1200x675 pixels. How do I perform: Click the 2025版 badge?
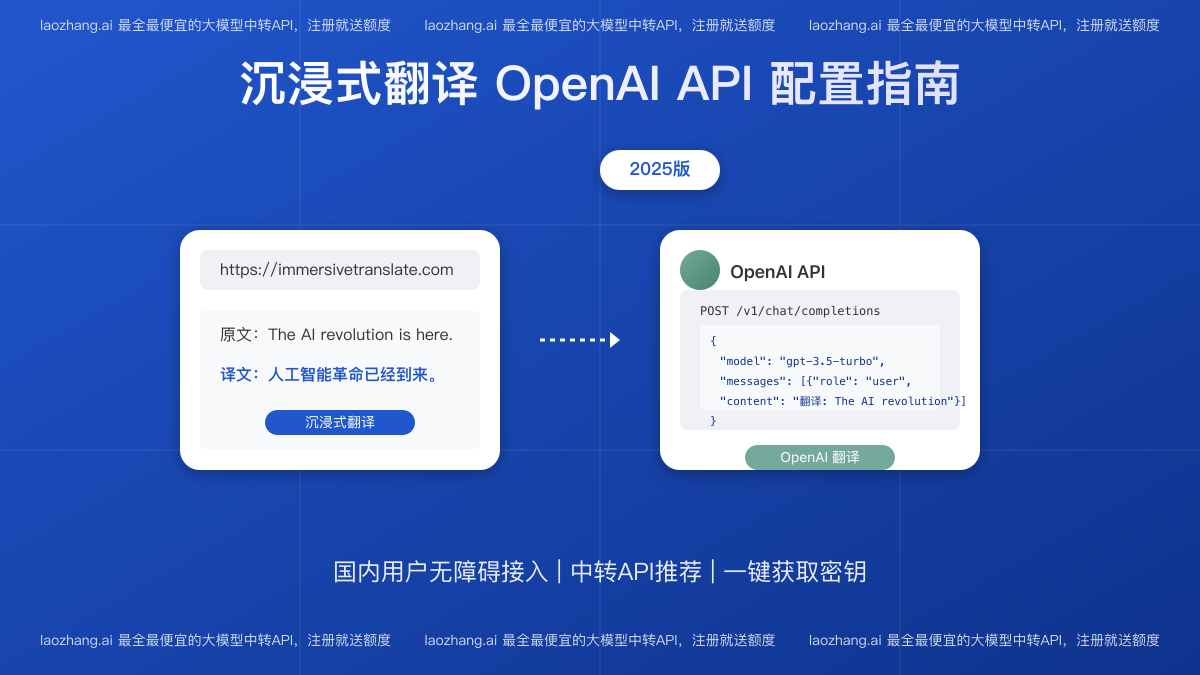pyautogui.click(x=660, y=170)
